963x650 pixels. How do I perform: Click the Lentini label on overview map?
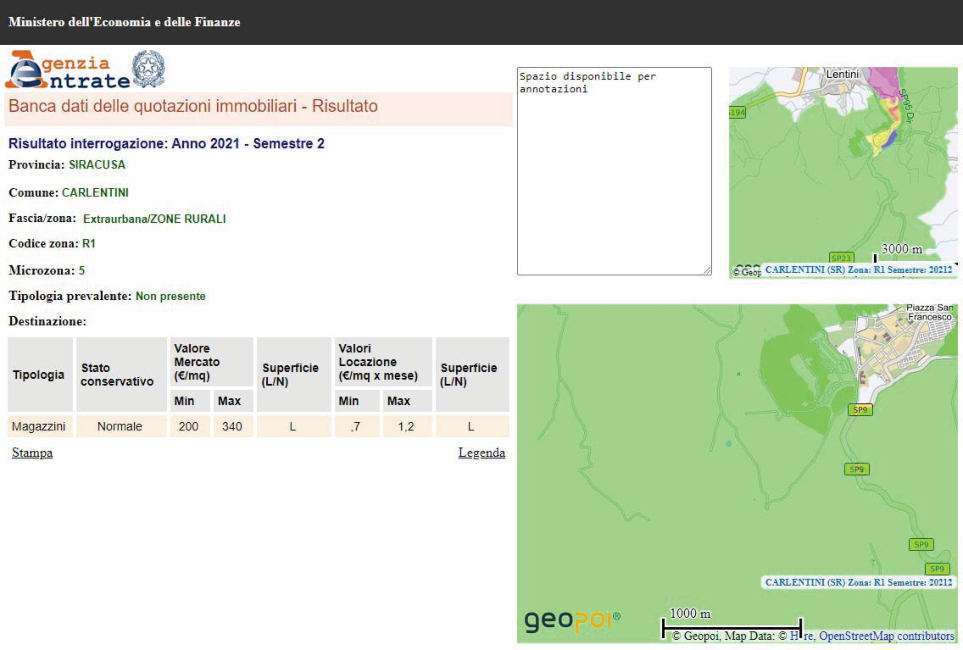842,76
